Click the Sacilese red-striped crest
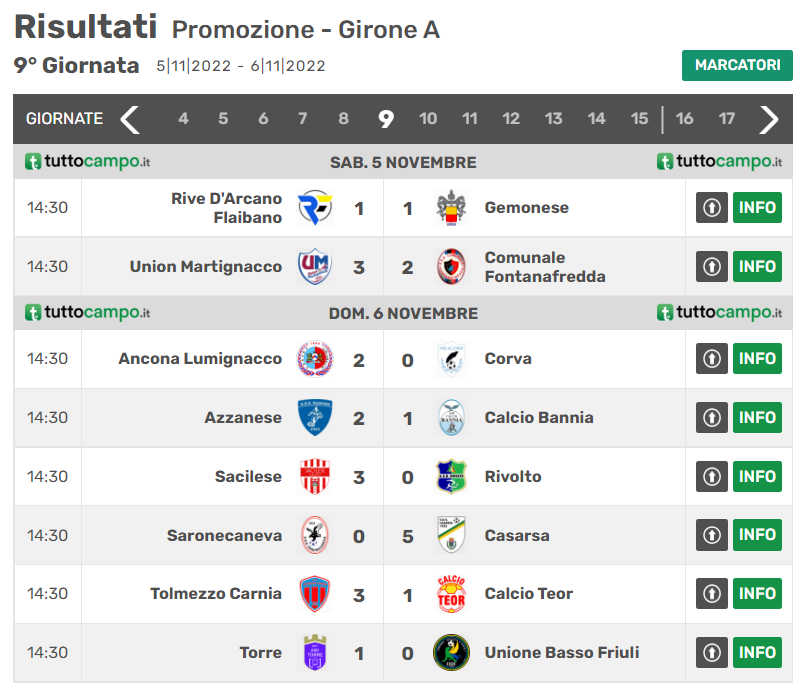The width and height of the screenshot is (801, 694). click(x=316, y=477)
